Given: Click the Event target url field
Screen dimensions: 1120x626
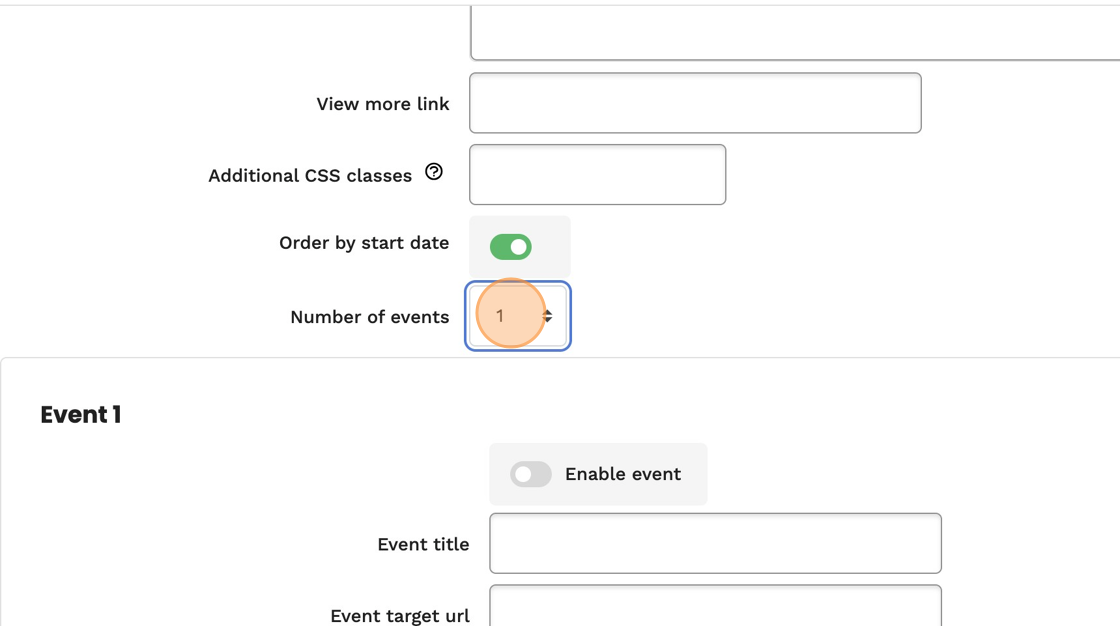Looking at the screenshot, I should click(x=714, y=608).
